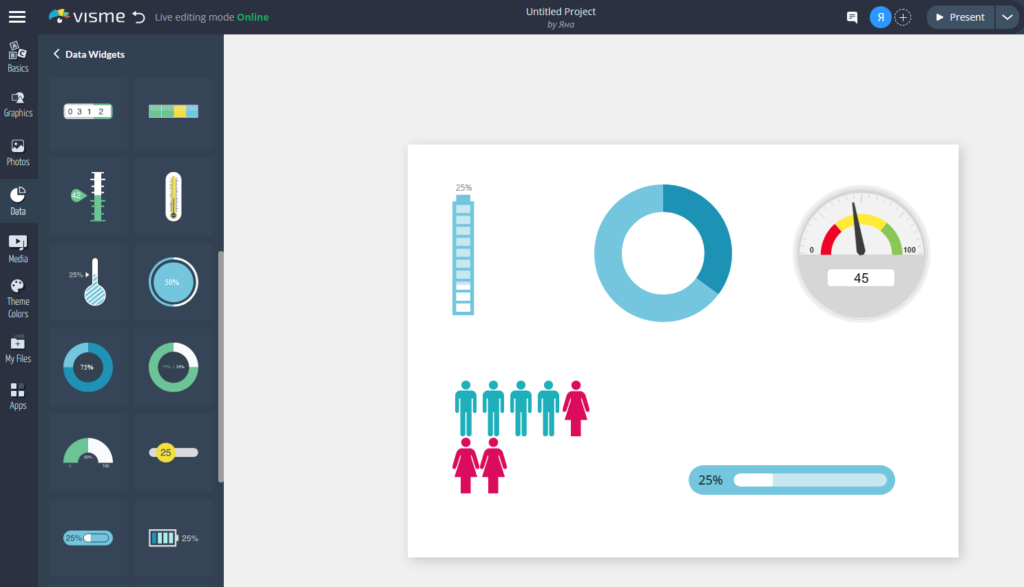The image size is (1024, 587).
Task: Open the Graphics sidebar tab
Action: pos(18,104)
